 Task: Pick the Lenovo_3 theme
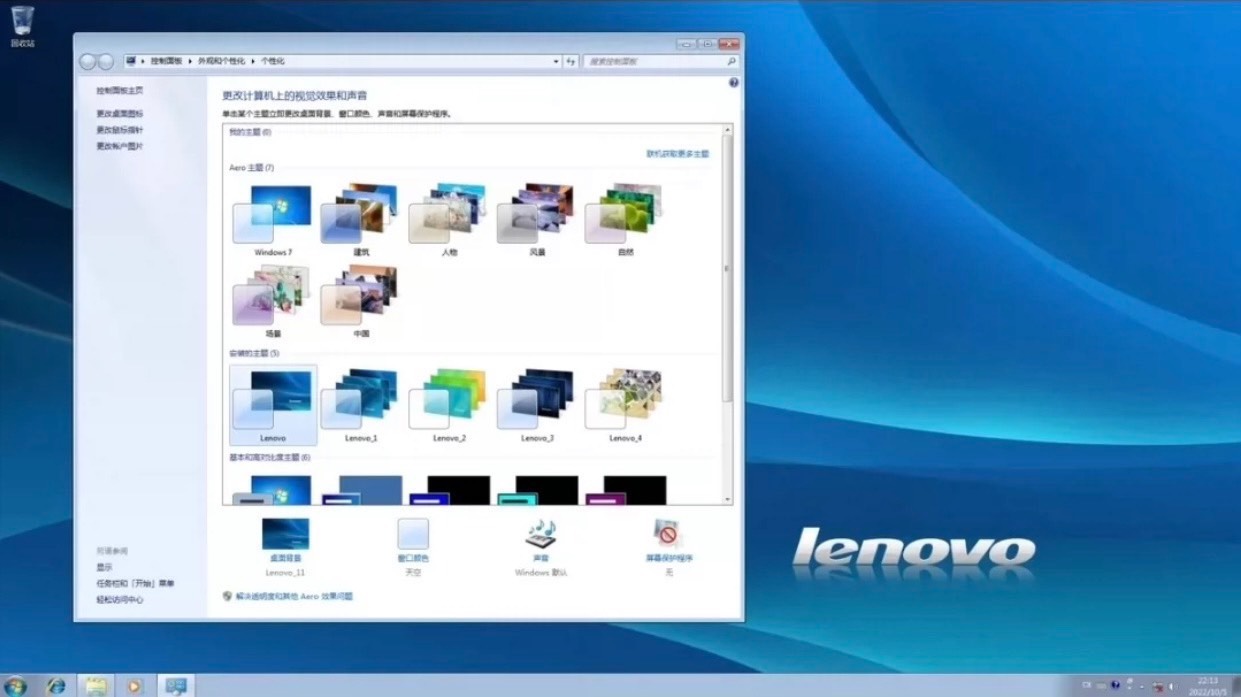[x=536, y=405]
